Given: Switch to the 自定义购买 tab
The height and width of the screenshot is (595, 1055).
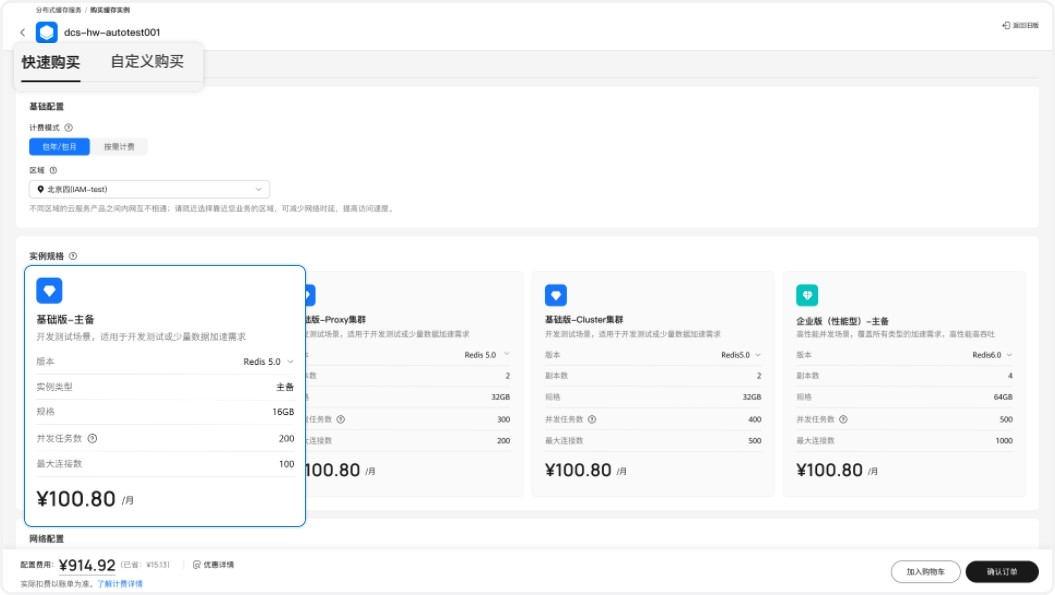Looking at the screenshot, I should [x=147, y=62].
